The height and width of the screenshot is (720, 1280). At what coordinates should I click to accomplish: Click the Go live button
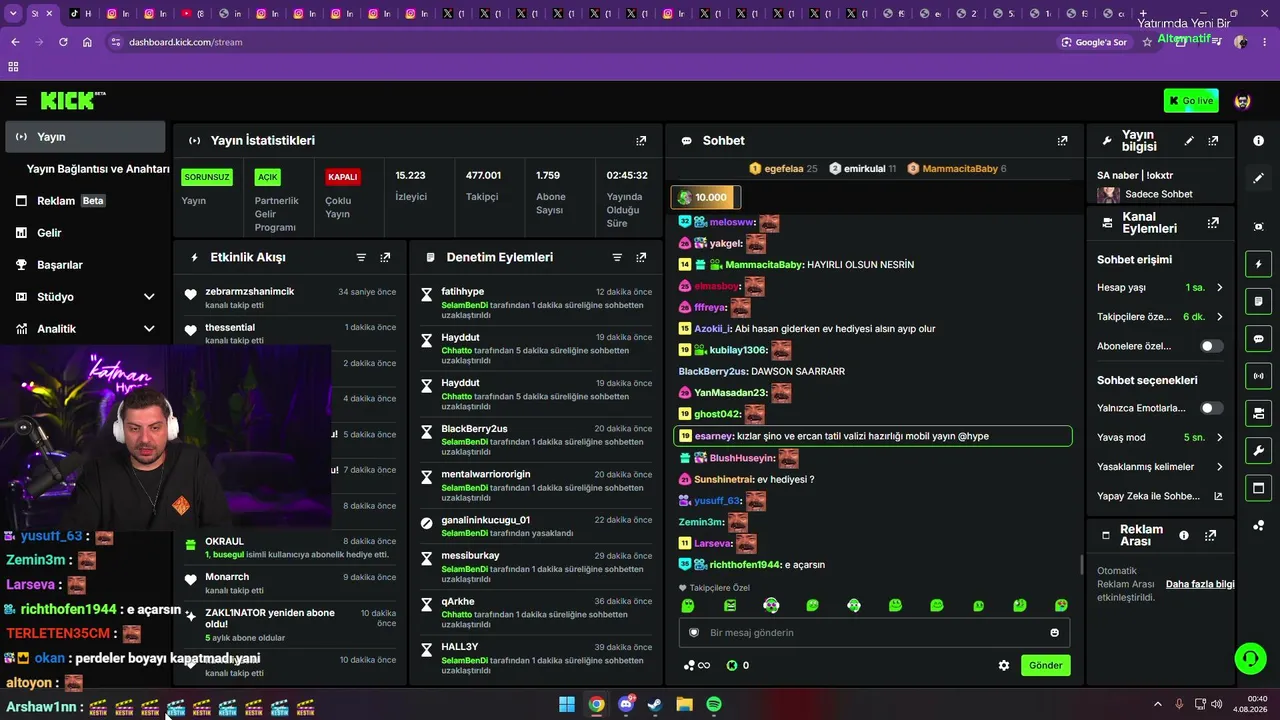1191,101
